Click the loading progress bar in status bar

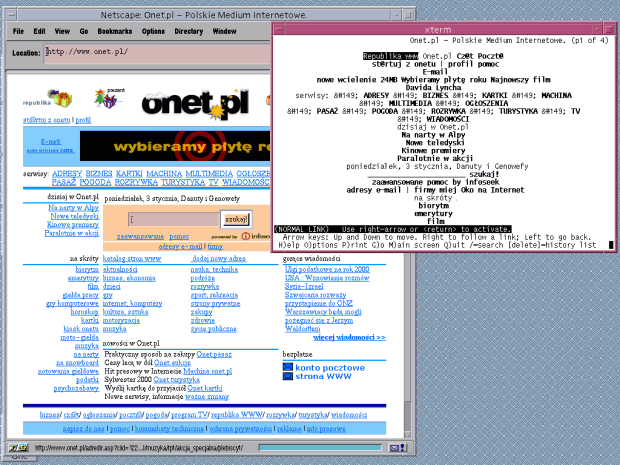[x=320, y=448]
